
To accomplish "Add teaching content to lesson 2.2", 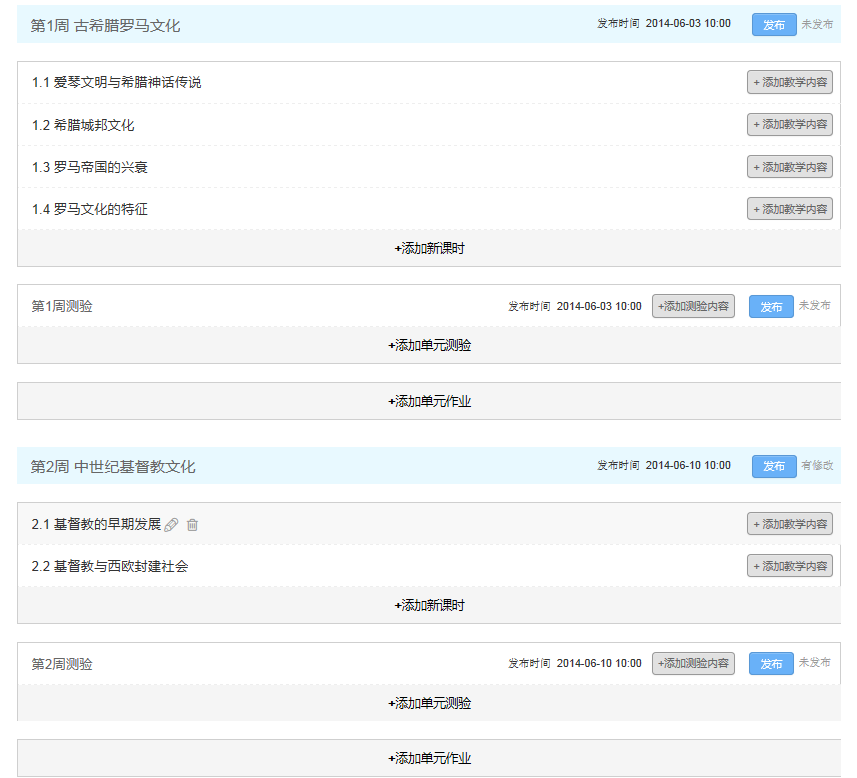I will coord(790,566).
